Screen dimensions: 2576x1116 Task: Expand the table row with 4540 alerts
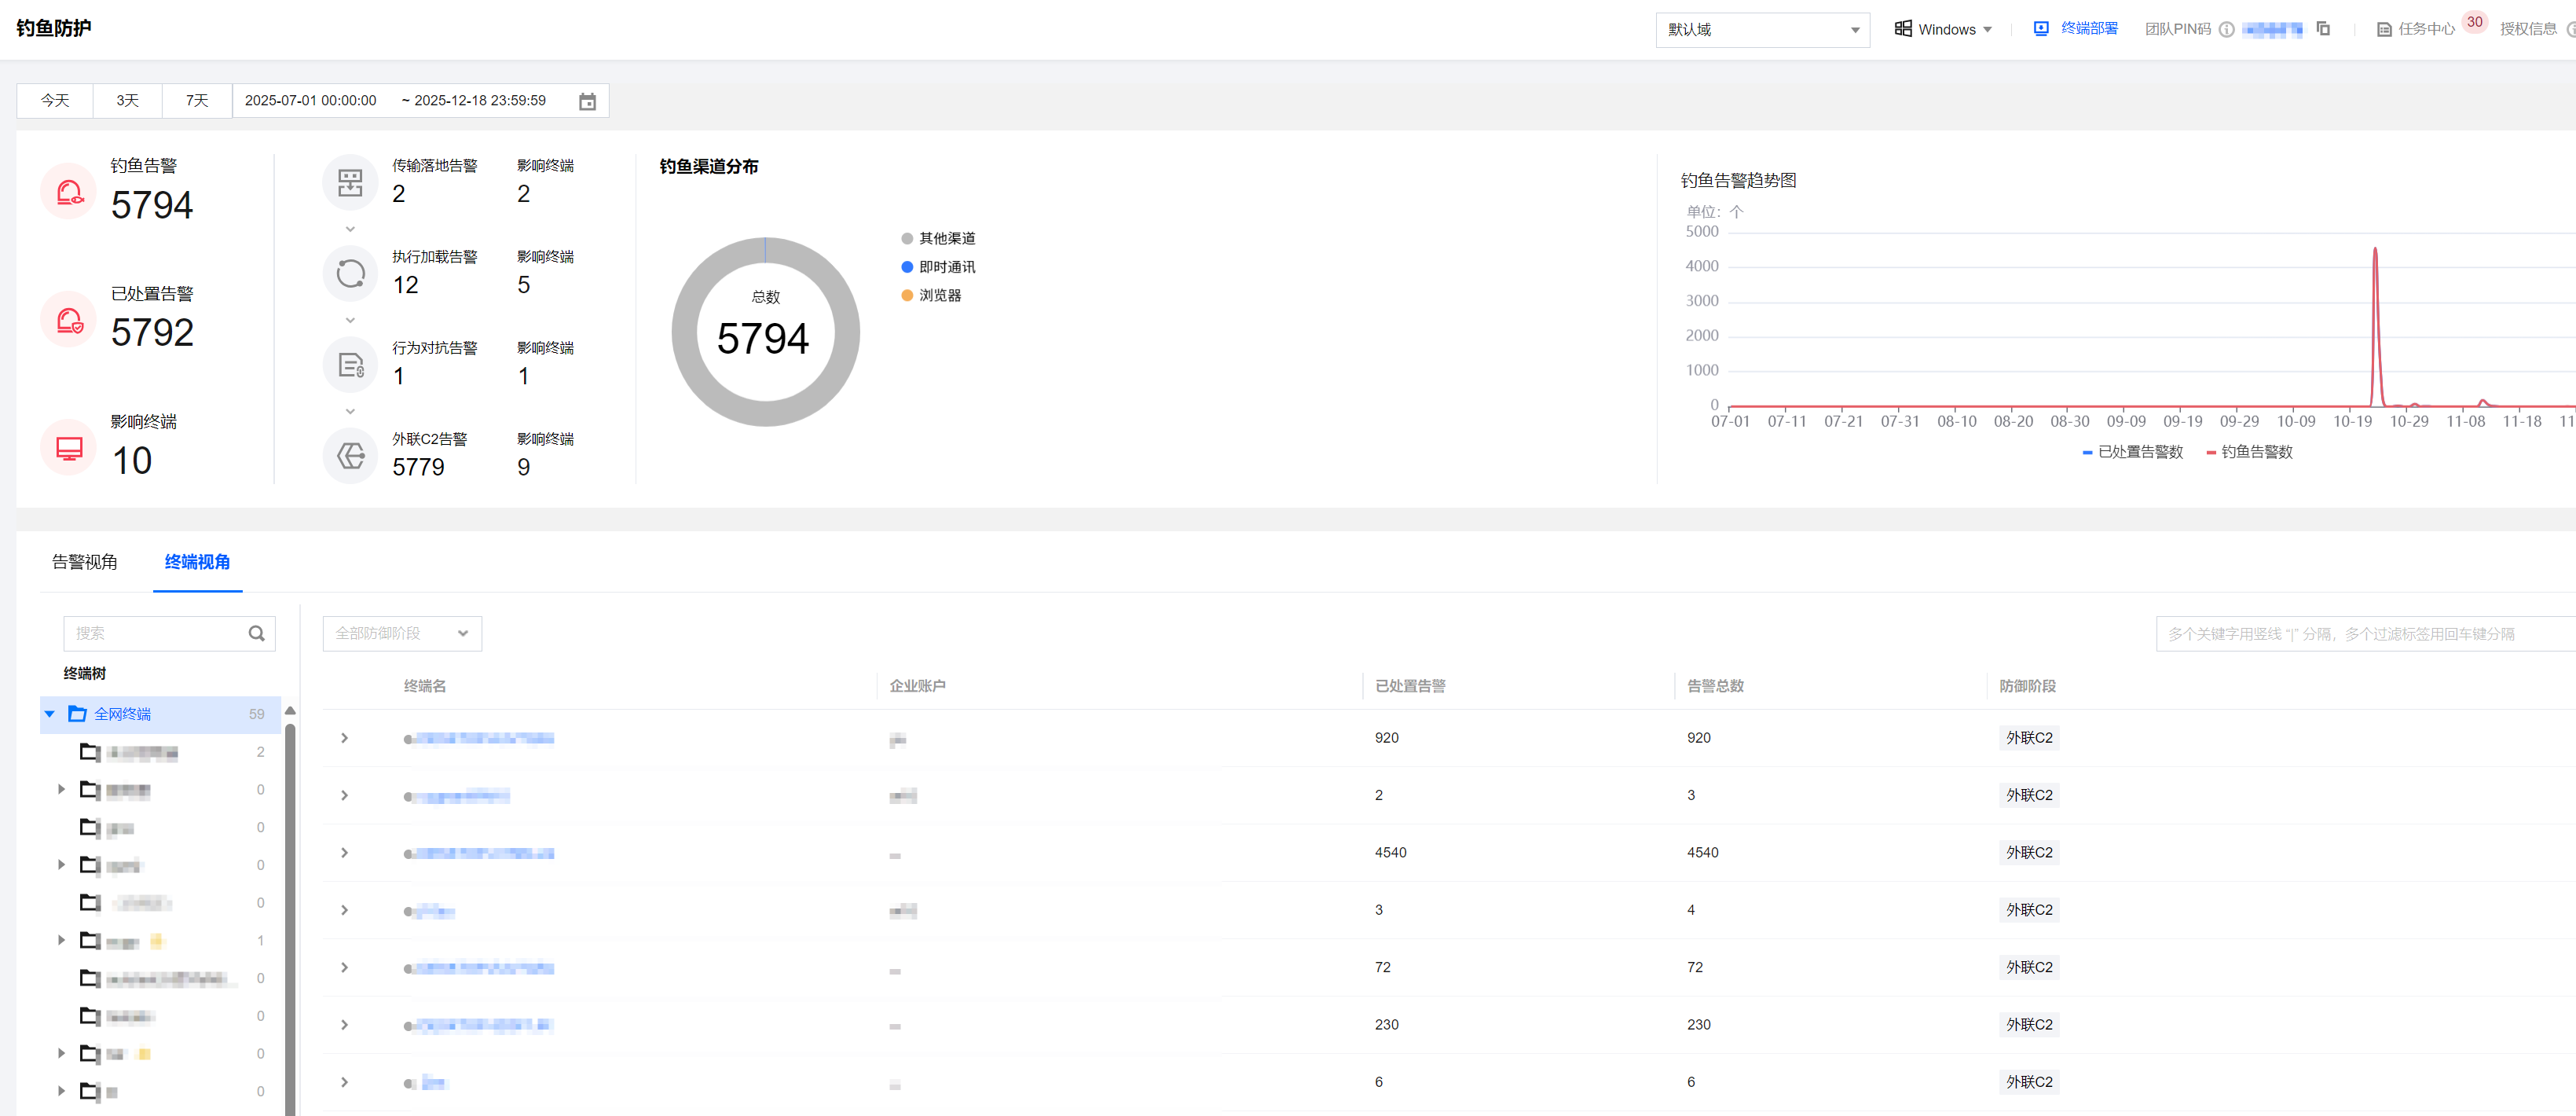click(344, 853)
